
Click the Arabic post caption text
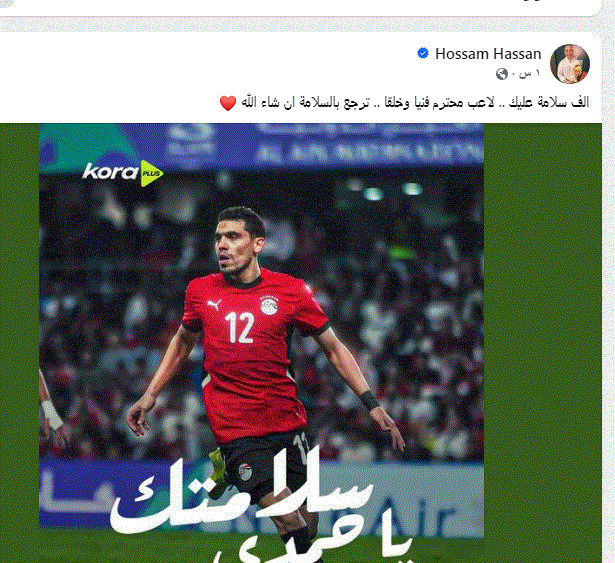415,103
